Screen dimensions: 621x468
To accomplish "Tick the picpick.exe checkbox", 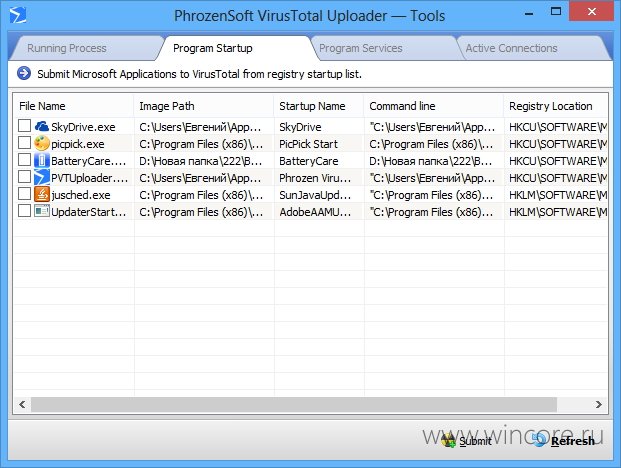I will 24,143.
